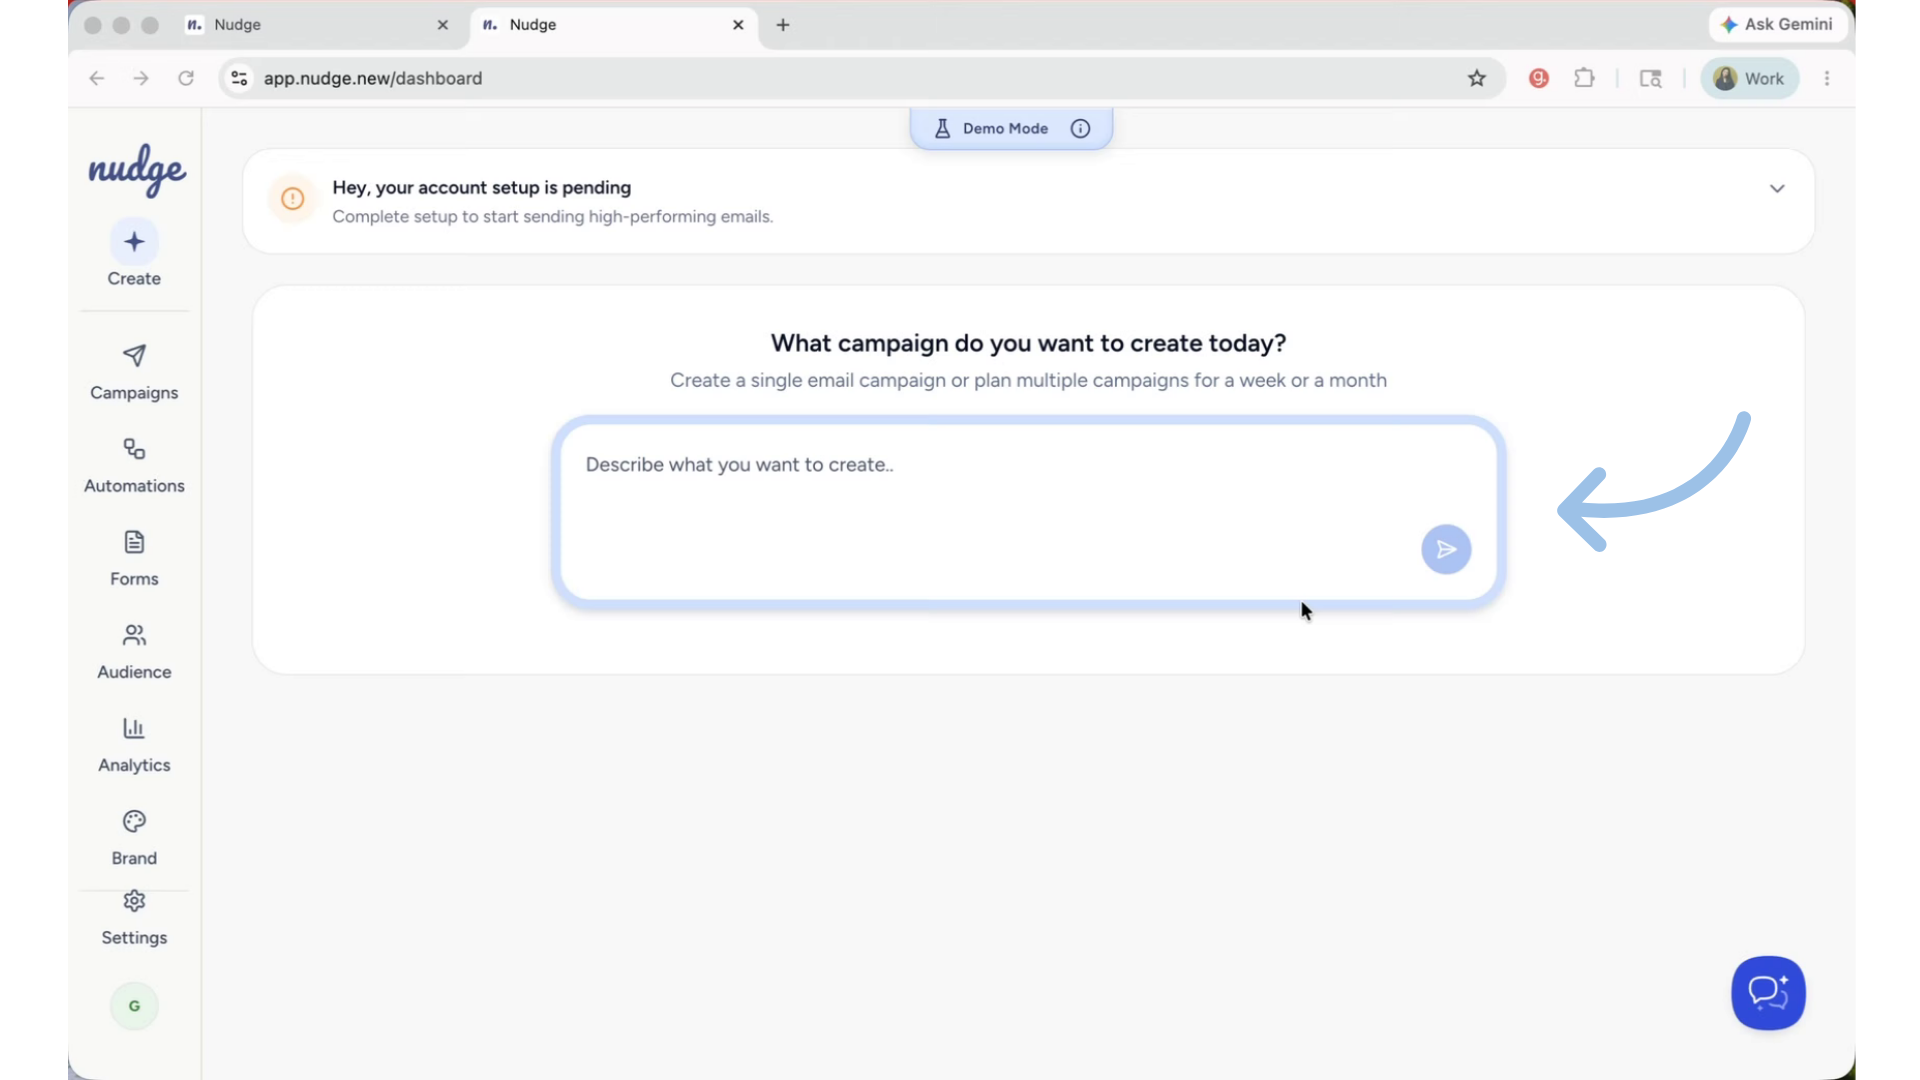
Task: Open Brand palette settings
Action: [x=134, y=837]
